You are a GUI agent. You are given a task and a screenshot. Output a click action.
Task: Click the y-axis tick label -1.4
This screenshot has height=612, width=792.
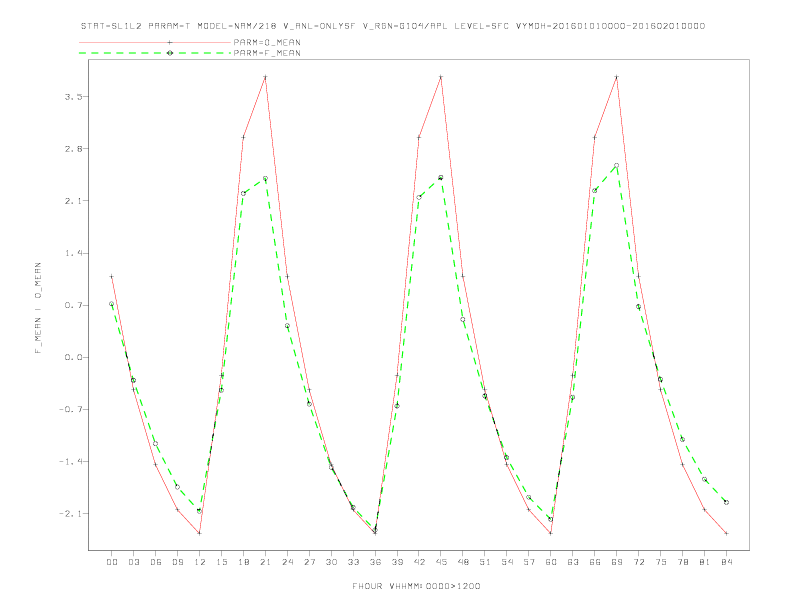(71, 462)
